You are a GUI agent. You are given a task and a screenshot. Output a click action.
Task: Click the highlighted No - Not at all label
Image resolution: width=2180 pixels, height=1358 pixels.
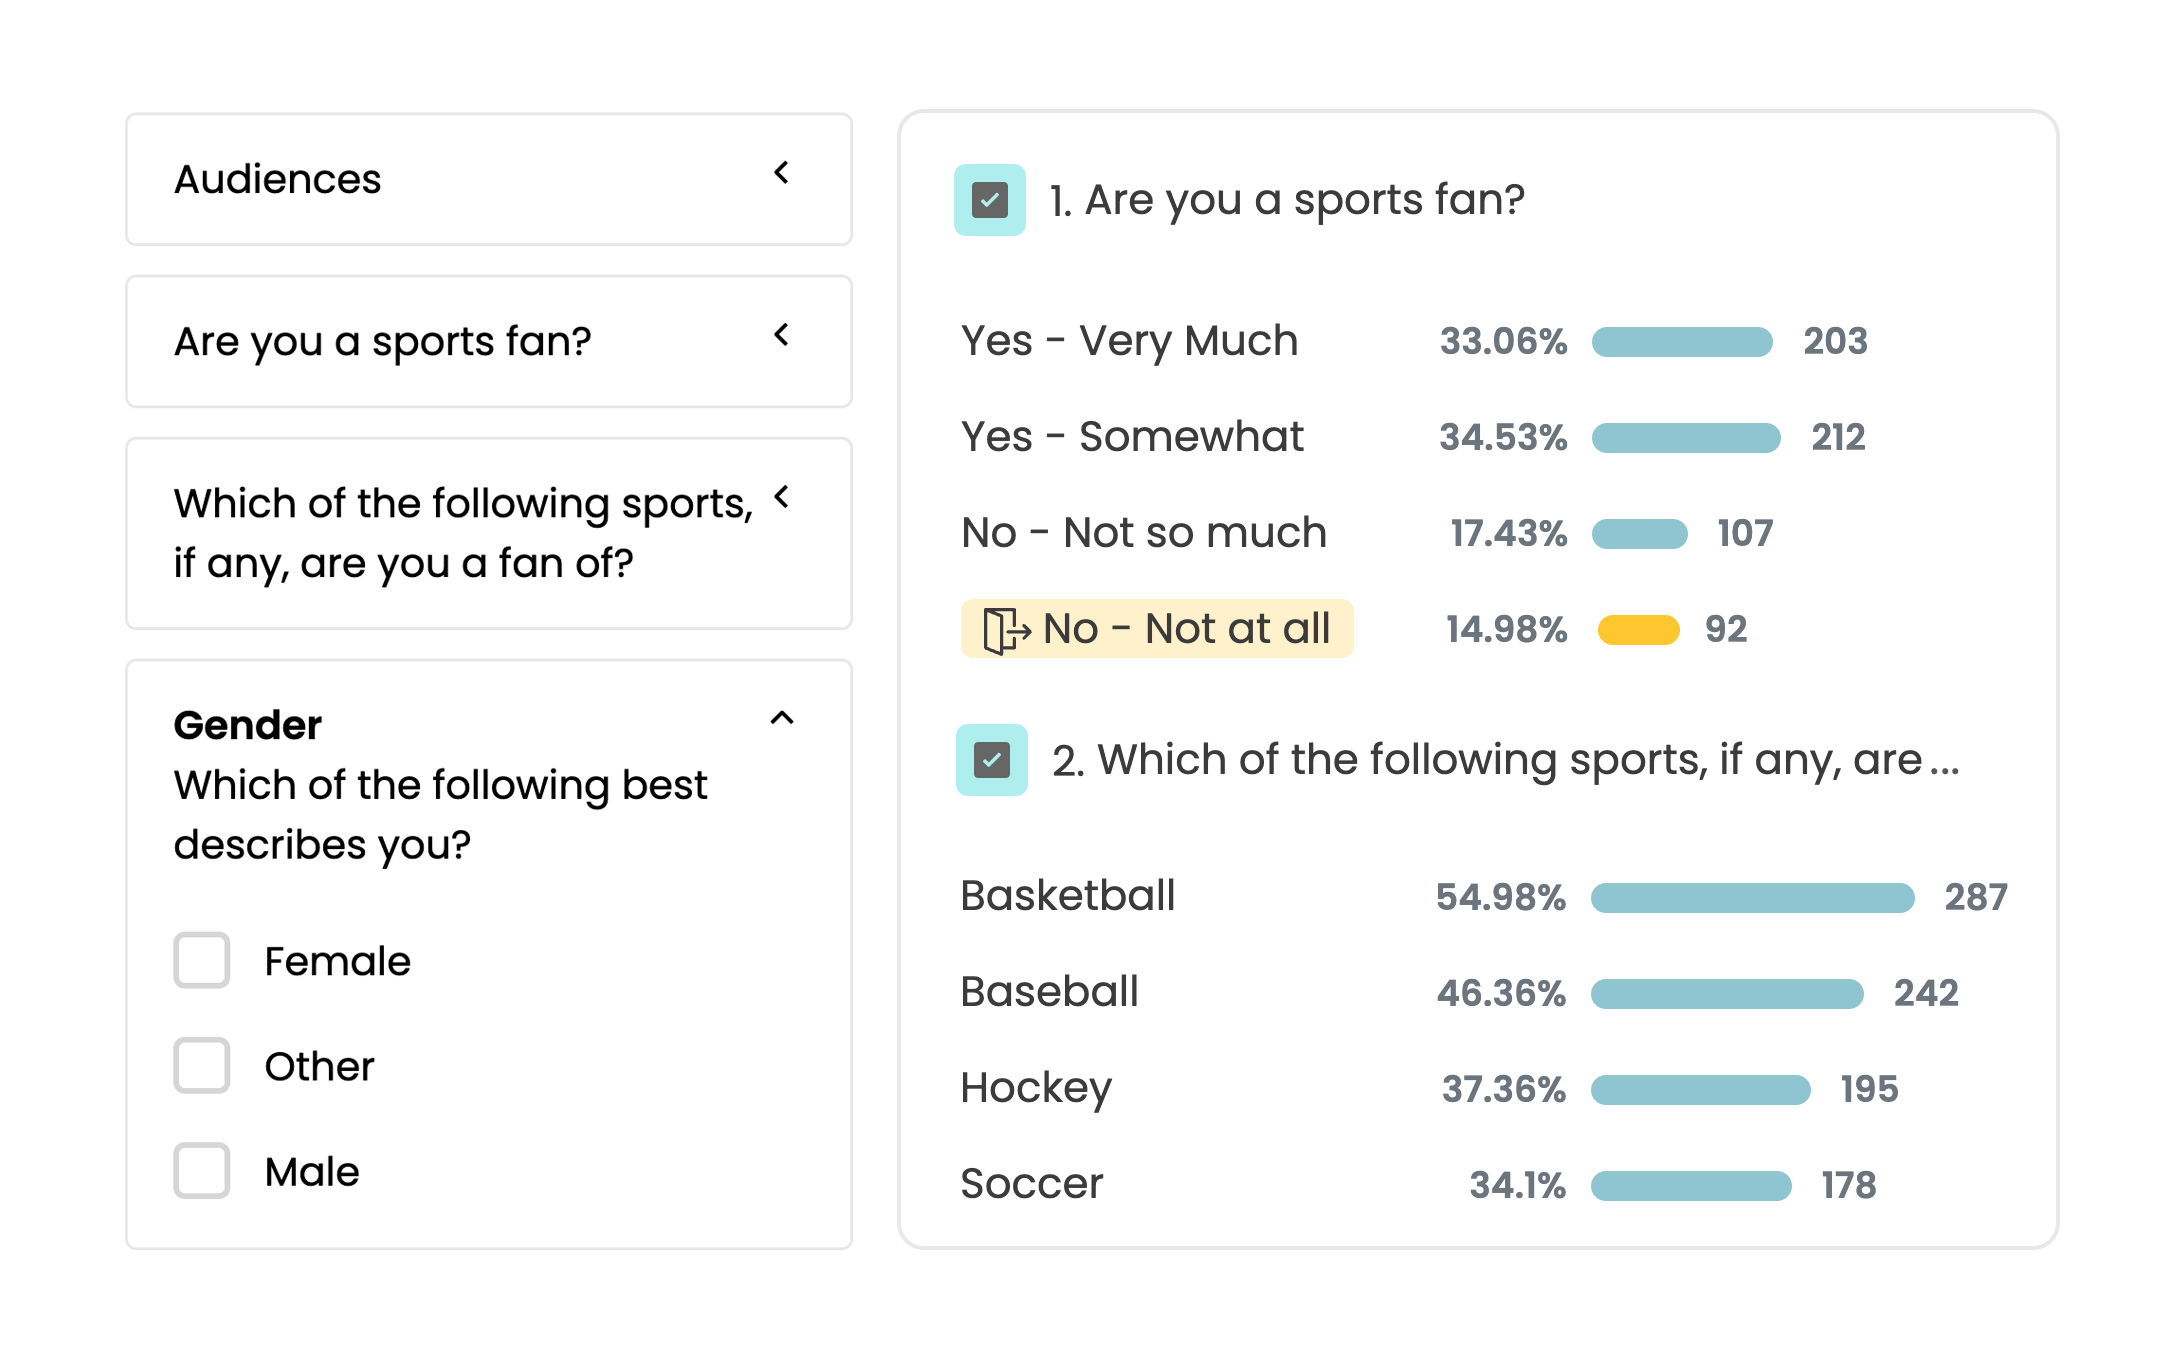click(1187, 629)
